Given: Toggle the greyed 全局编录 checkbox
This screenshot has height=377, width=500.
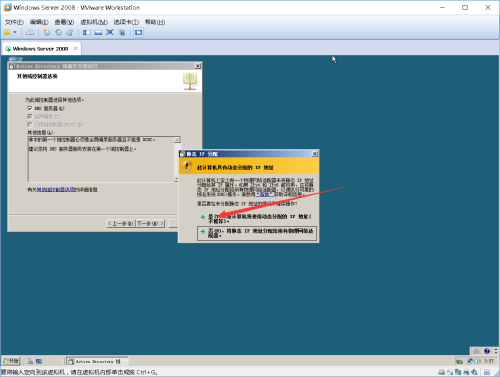Looking at the screenshot, I should 30,116.
